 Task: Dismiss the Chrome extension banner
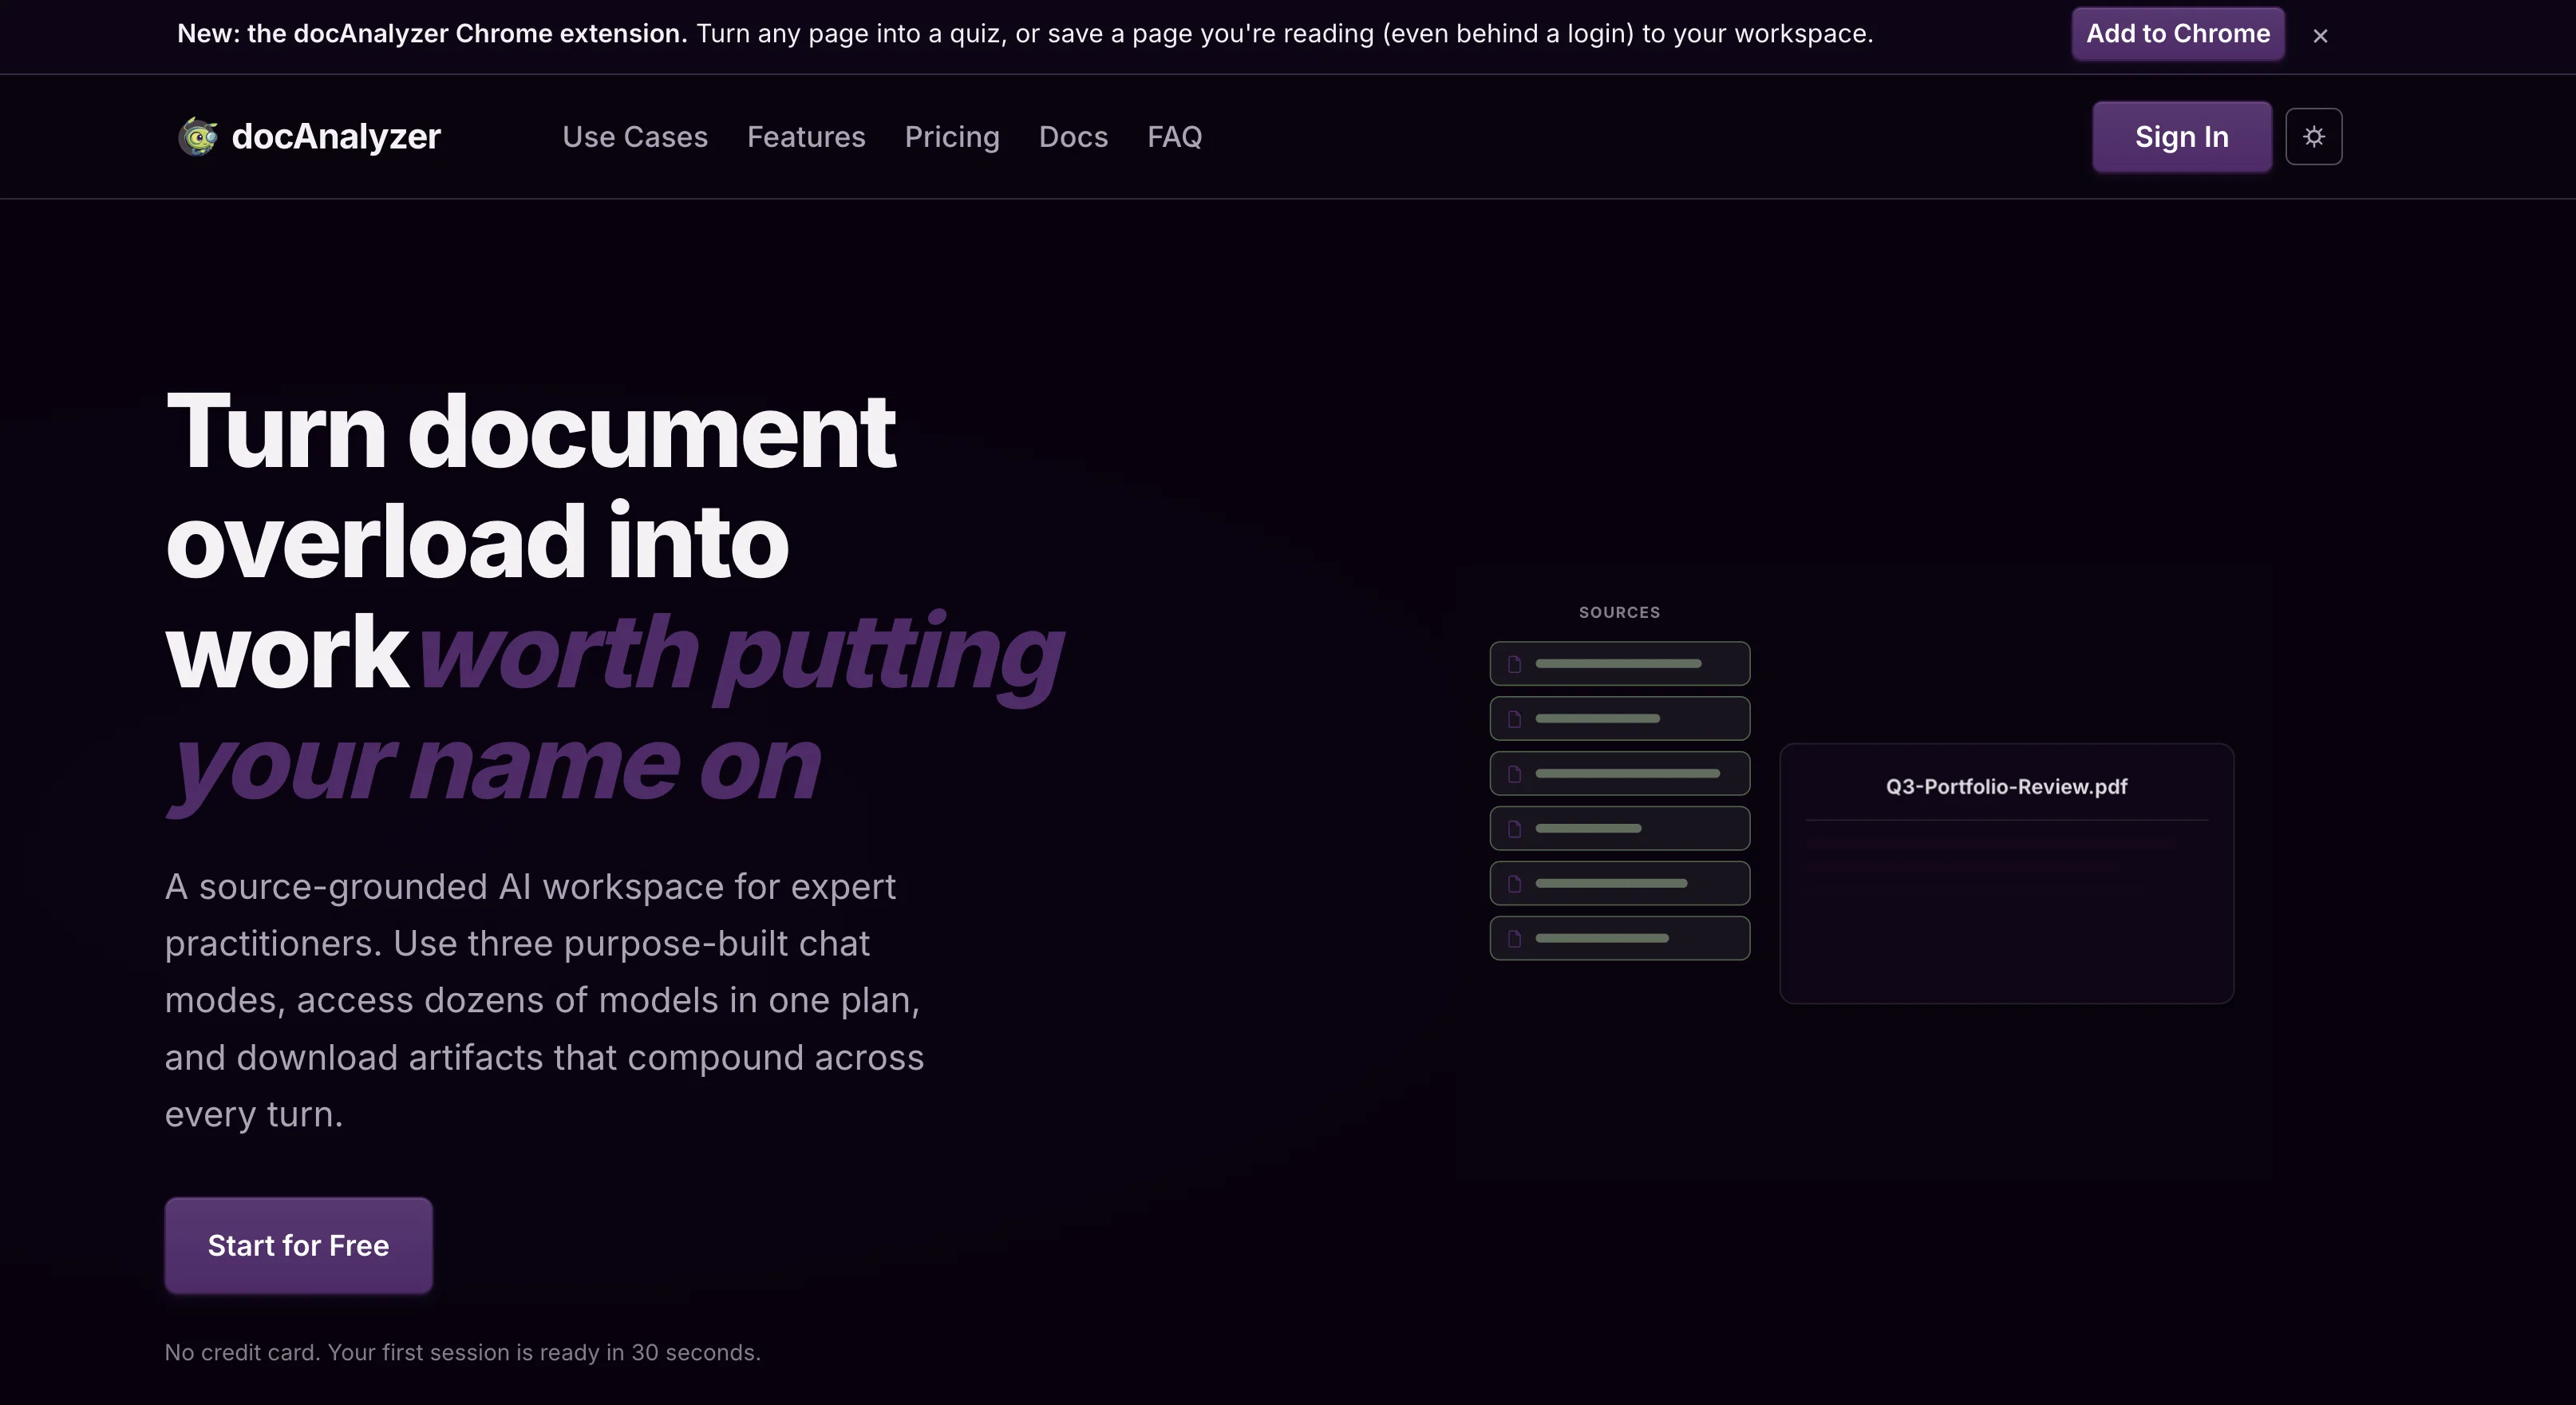(2320, 36)
